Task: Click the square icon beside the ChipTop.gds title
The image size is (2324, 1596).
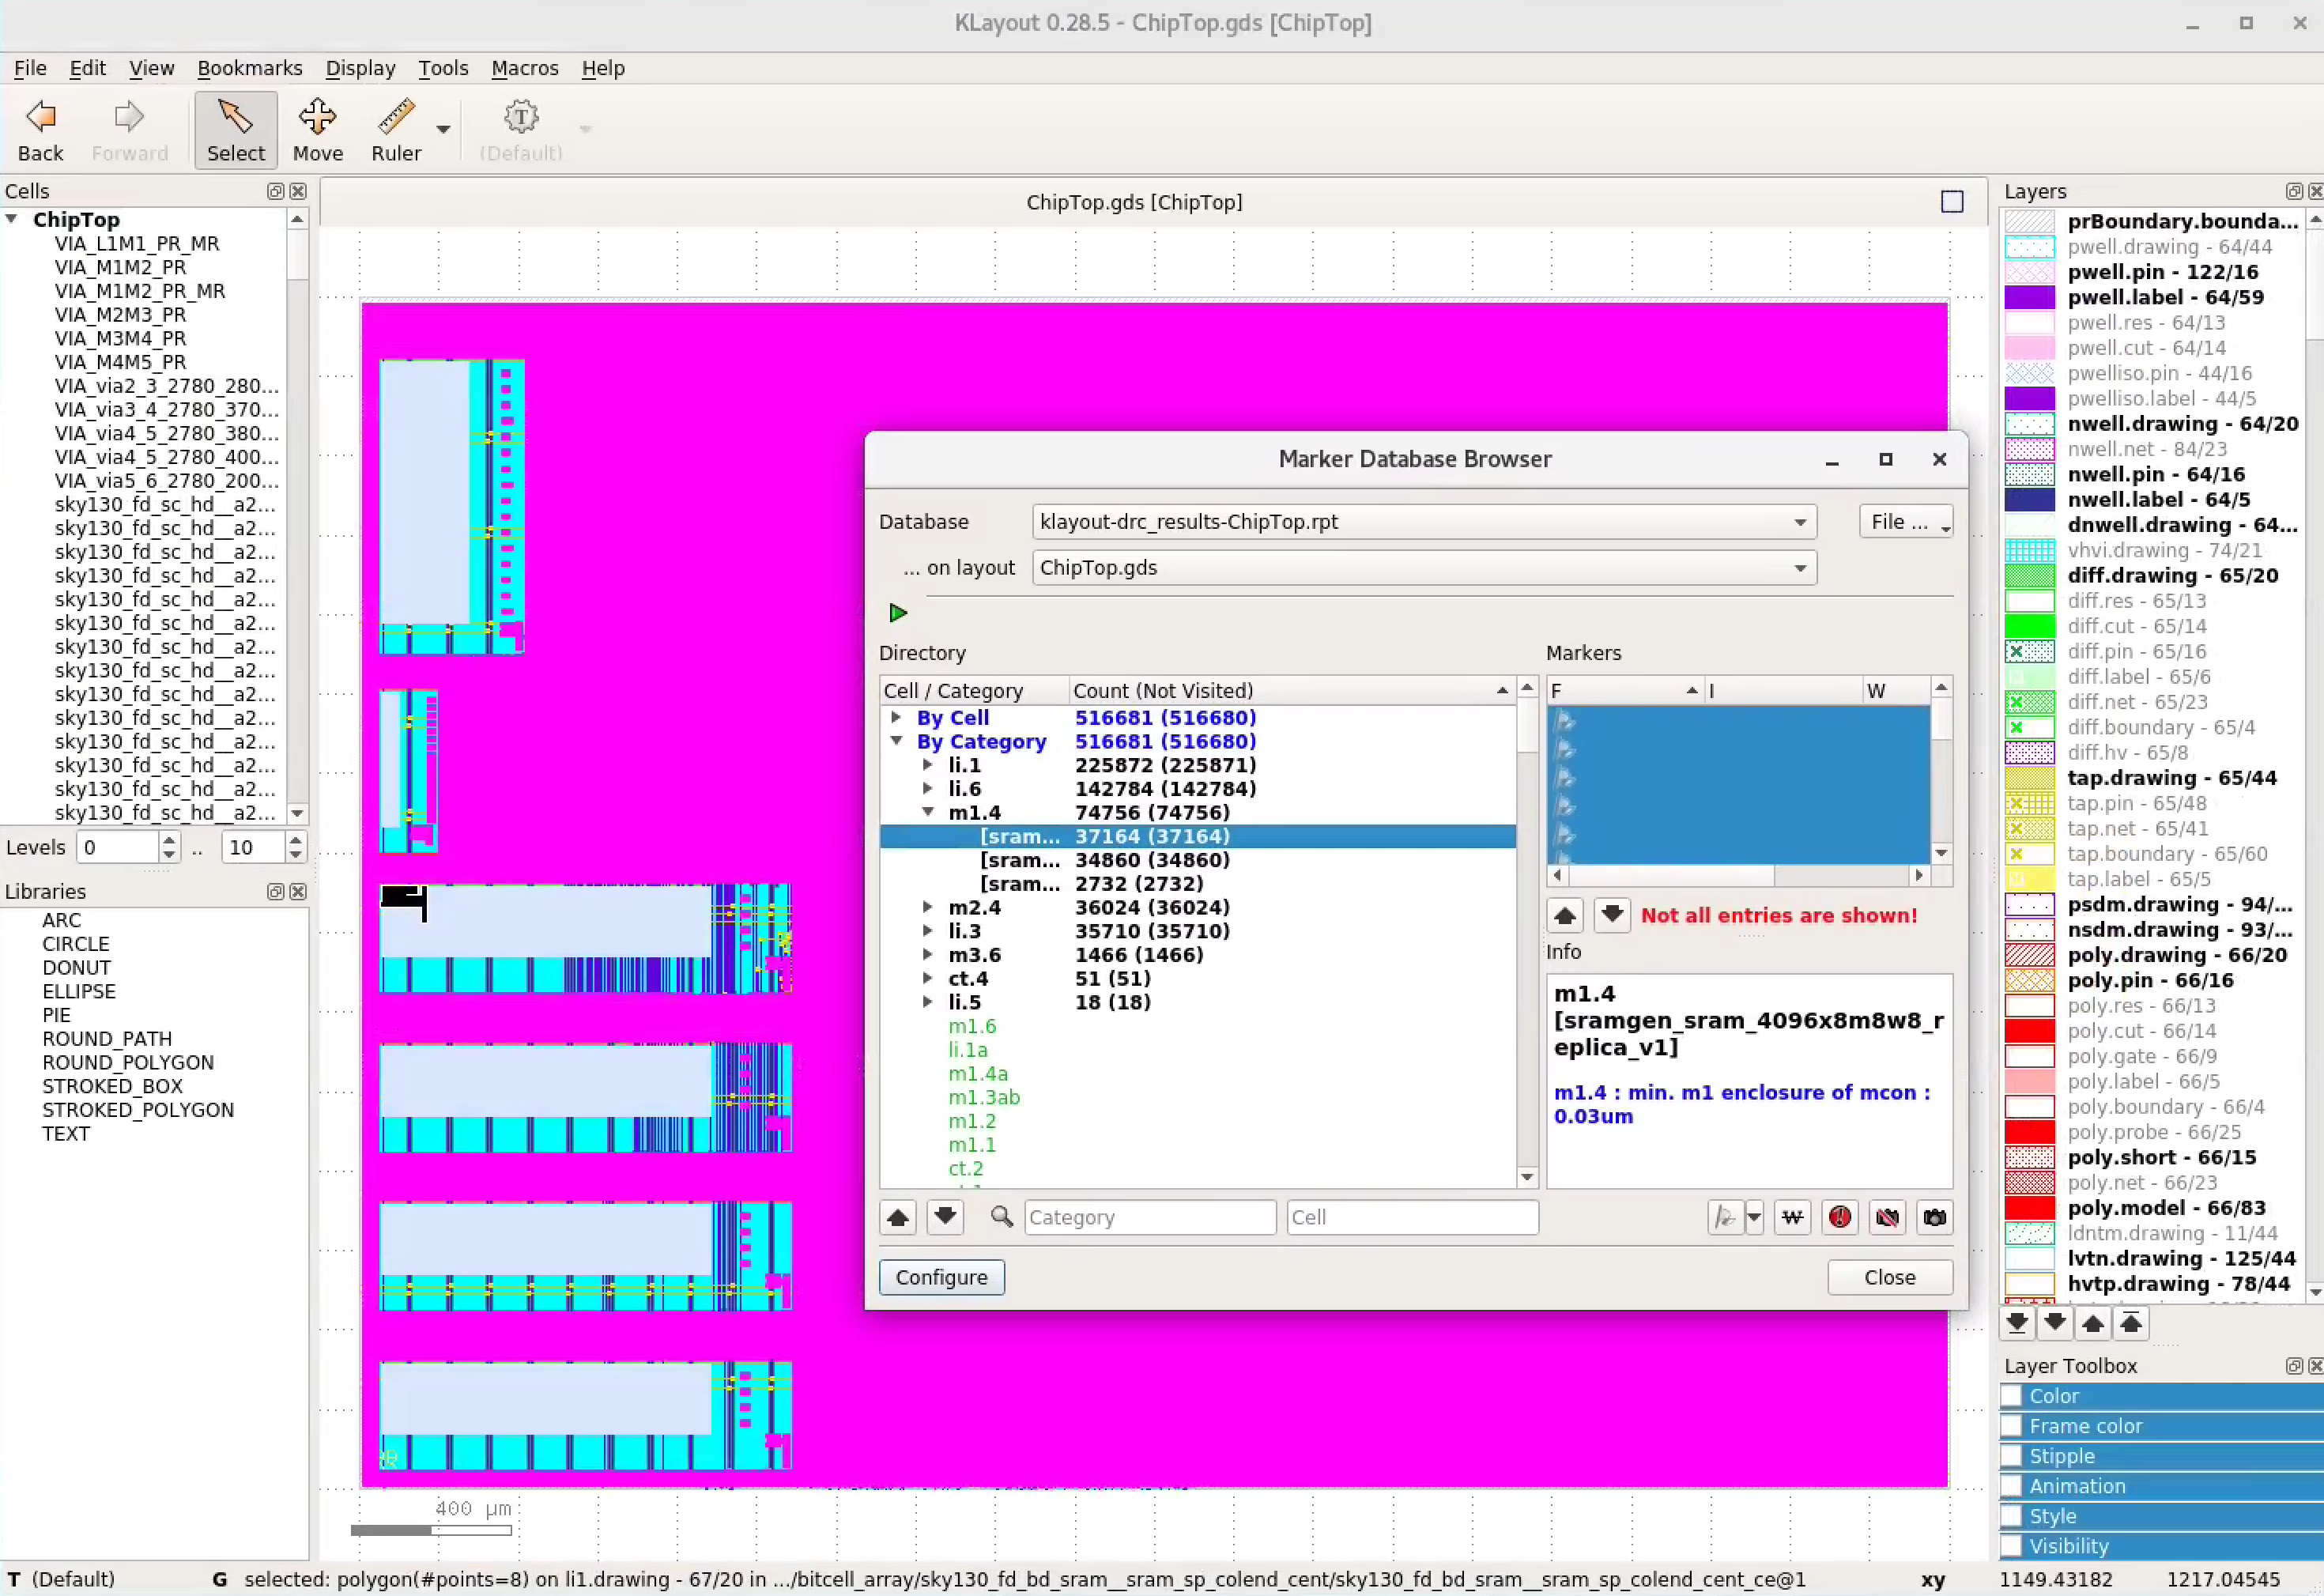Action: [1952, 201]
